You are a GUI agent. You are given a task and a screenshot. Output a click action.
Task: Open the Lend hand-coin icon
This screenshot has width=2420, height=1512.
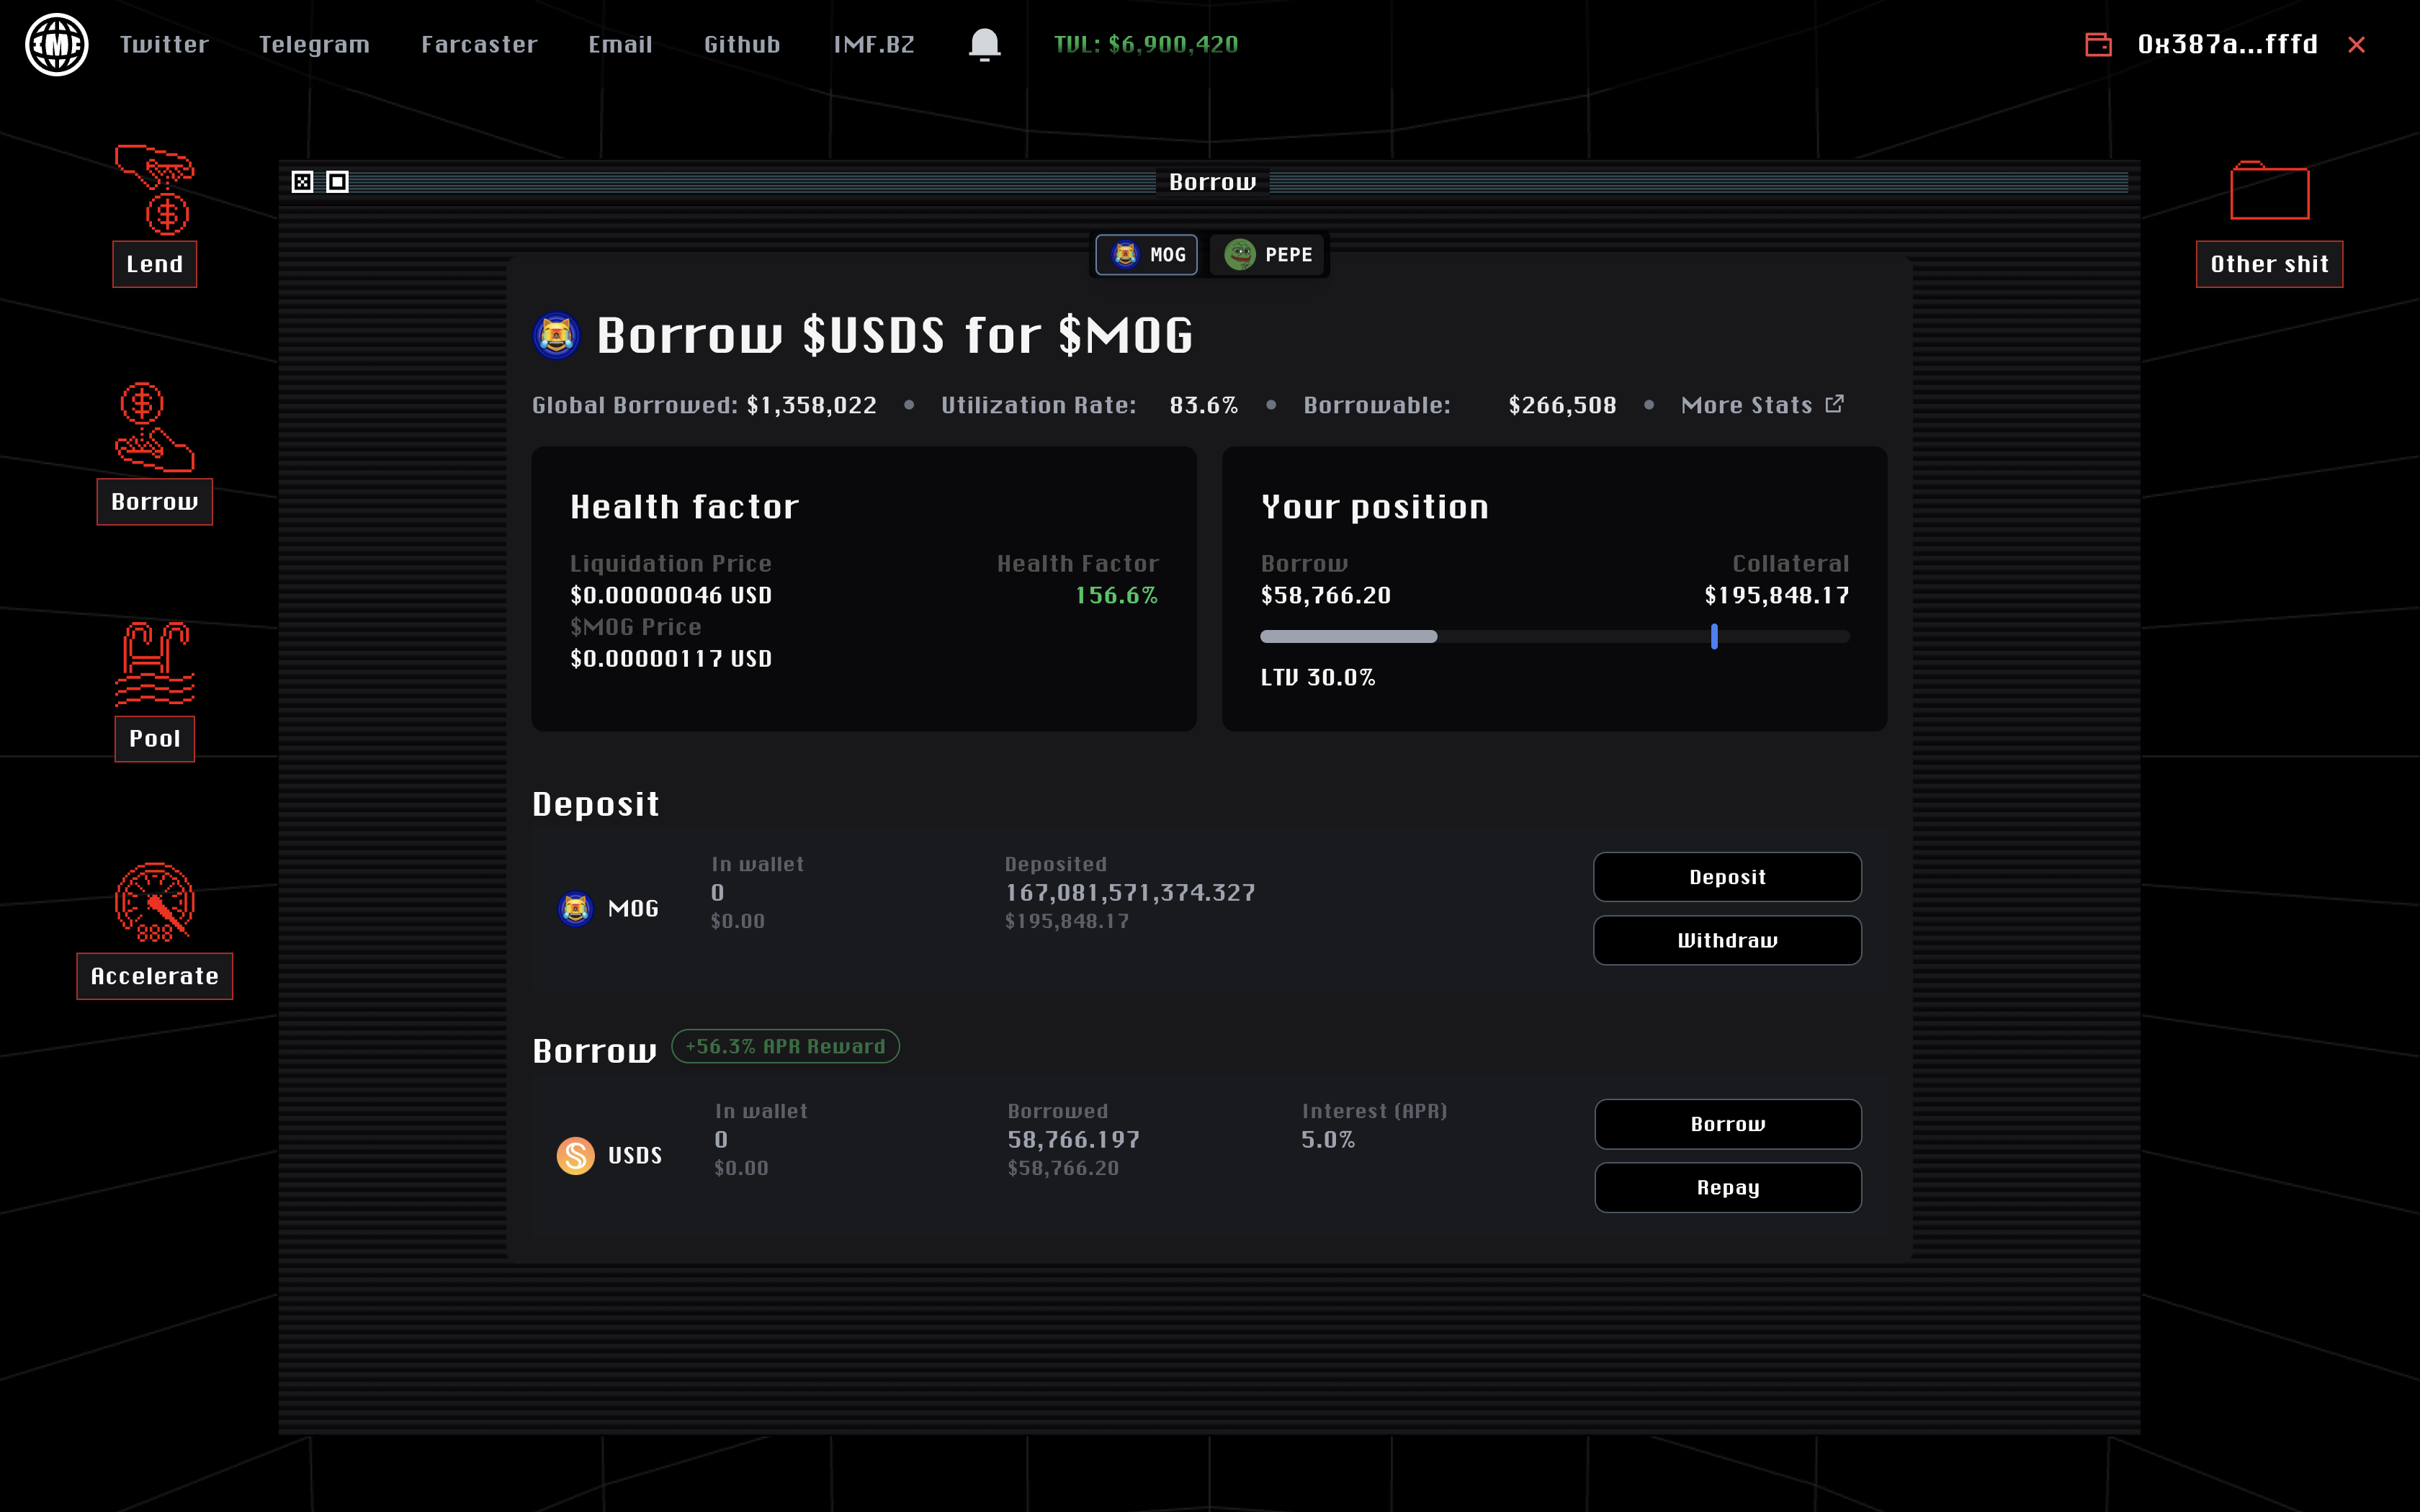coord(155,189)
